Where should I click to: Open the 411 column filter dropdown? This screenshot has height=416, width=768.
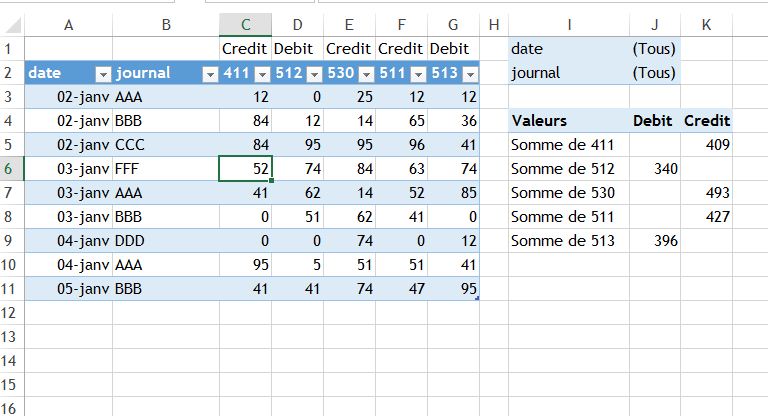[263, 74]
